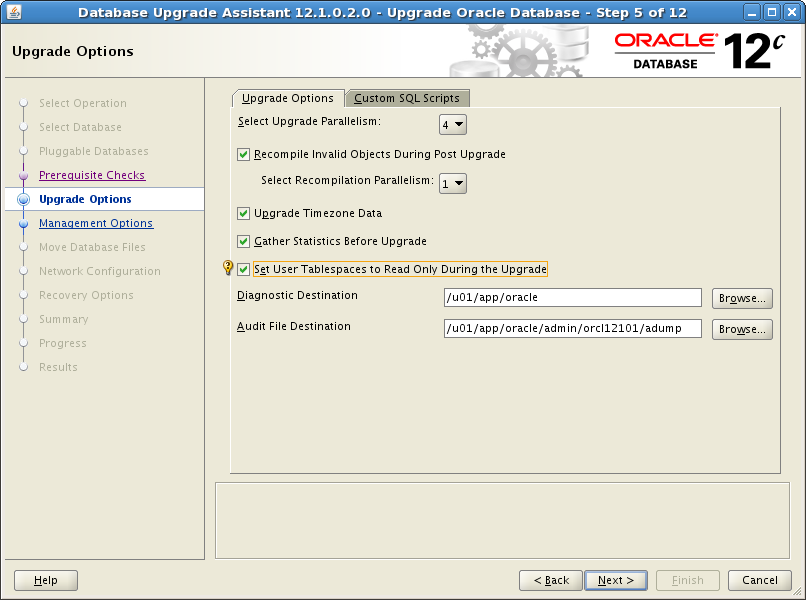Click Pluggable Databases step label
Viewport: 806px width, 600px height.
(x=94, y=151)
